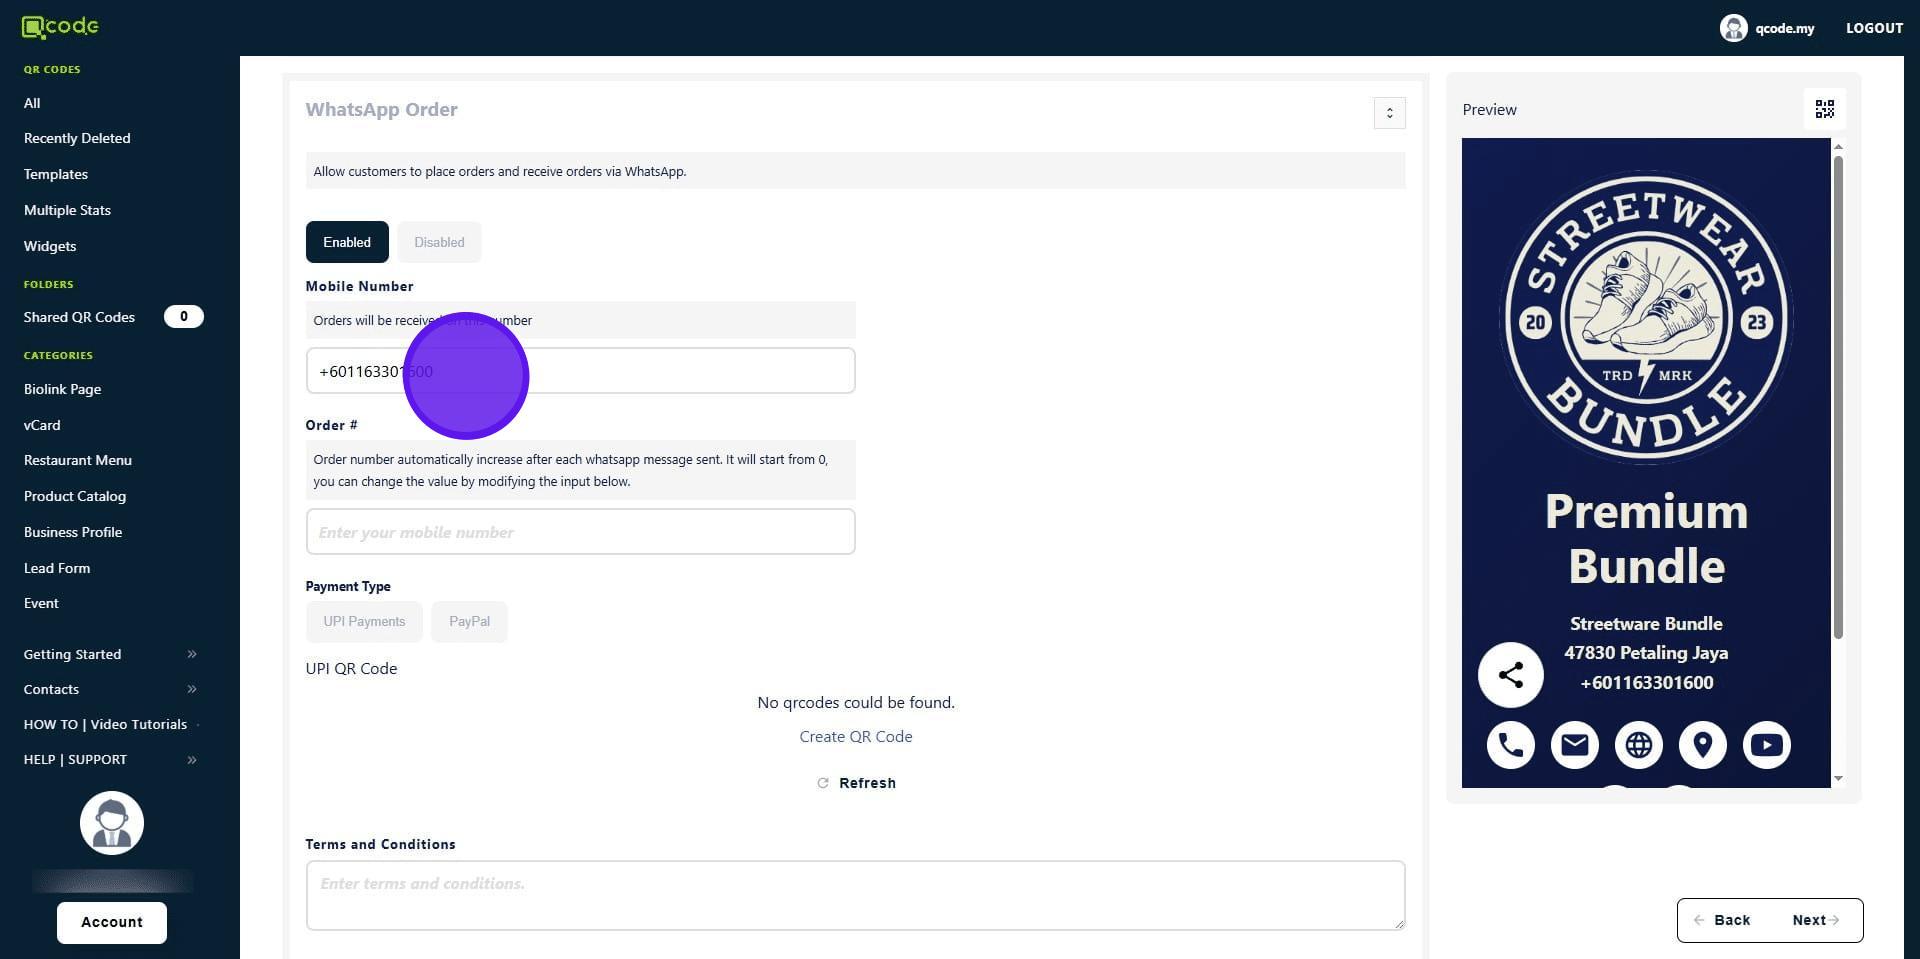Open Multiple Stats page
The image size is (1920, 959).
(67, 210)
